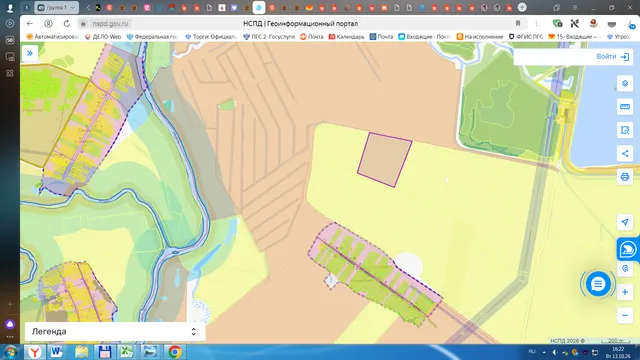The width and height of the screenshot is (640, 360).
Task: Print the map
Action: (x=624, y=177)
